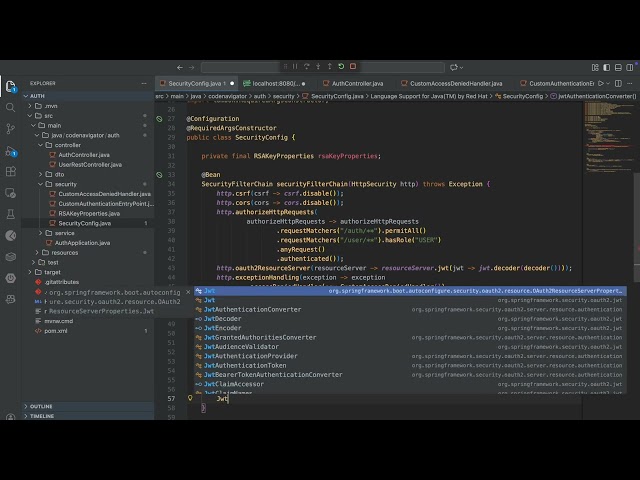
Task: Expand the .mvn folder
Action: 30,106
